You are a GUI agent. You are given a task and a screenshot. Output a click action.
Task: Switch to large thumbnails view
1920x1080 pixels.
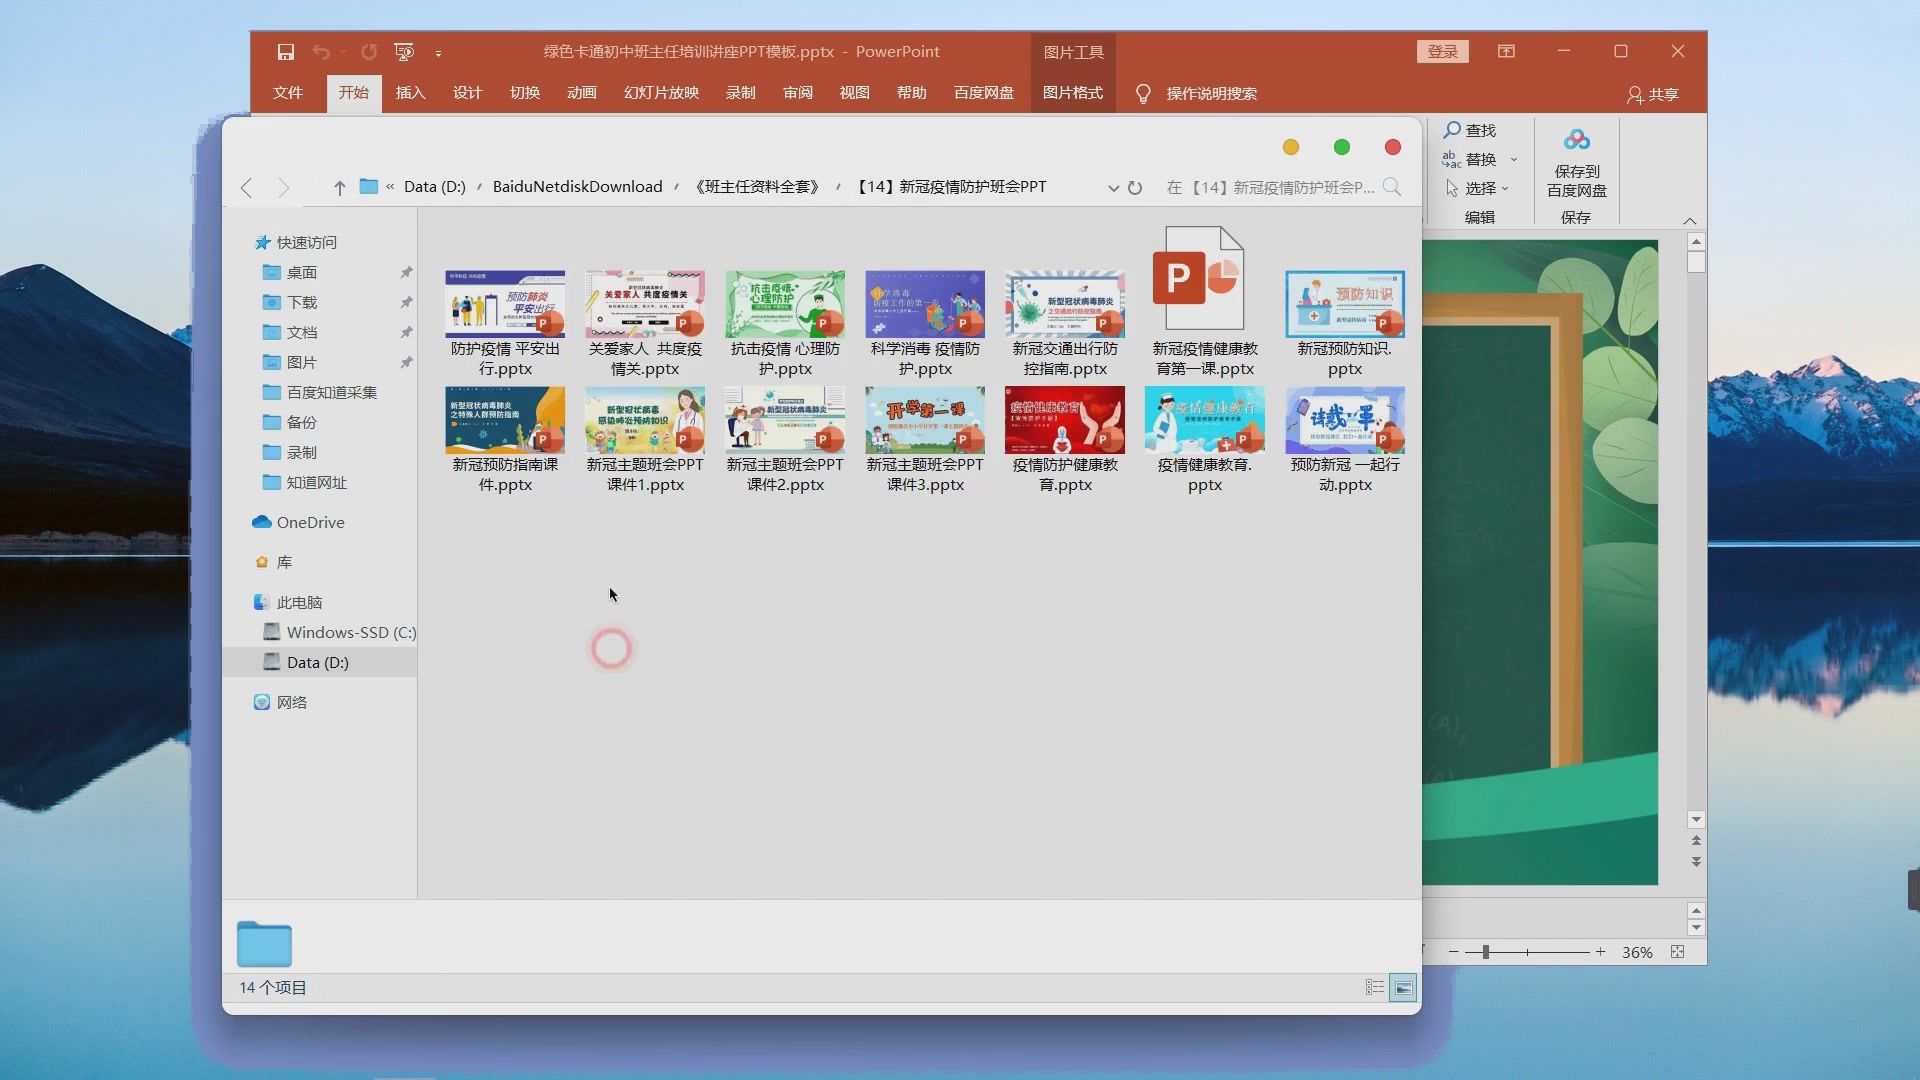(x=1404, y=988)
